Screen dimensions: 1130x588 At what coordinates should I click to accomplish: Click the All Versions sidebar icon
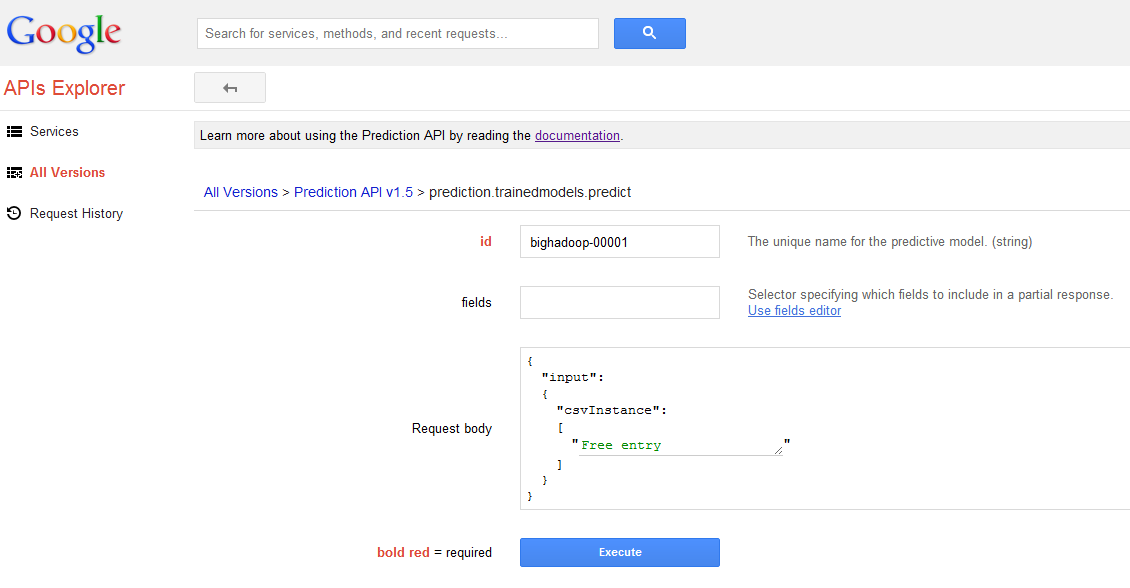point(14,173)
